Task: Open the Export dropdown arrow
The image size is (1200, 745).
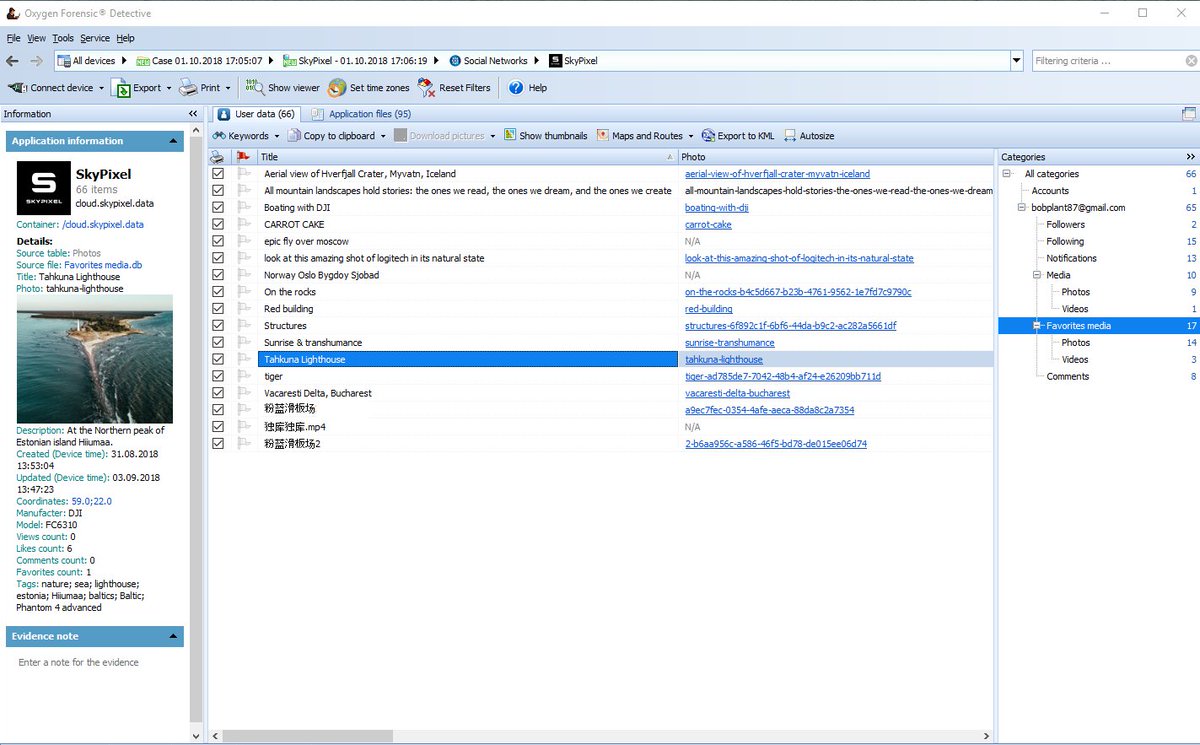Action: point(169,88)
